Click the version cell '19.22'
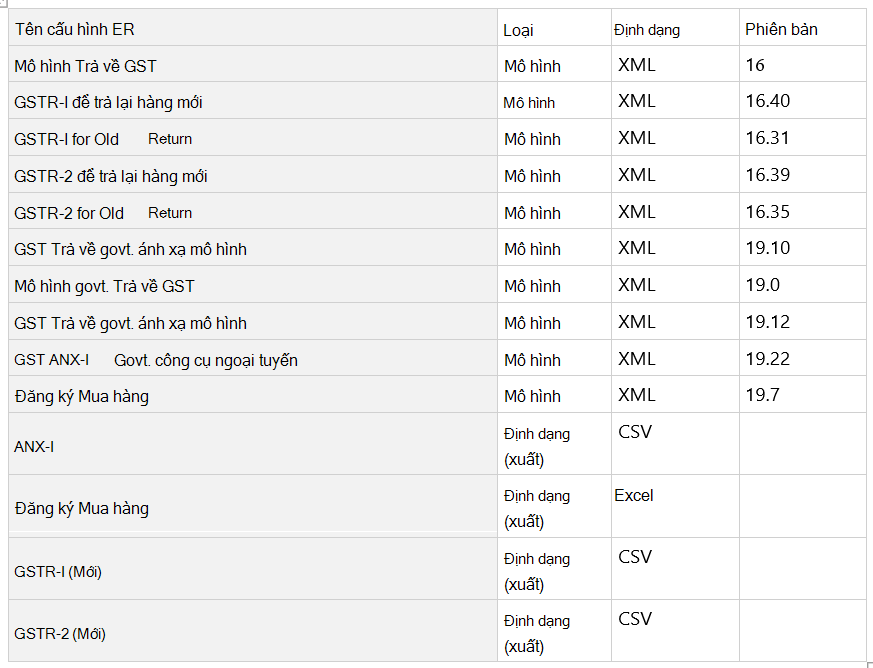The image size is (873, 668). (803, 358)
